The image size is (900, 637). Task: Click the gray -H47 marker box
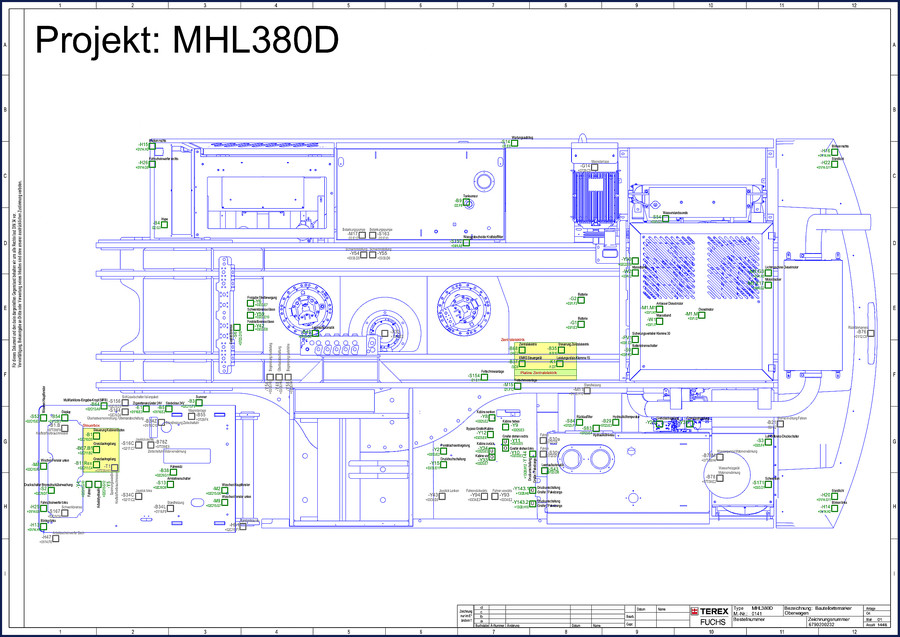click(x=56, y=538)
